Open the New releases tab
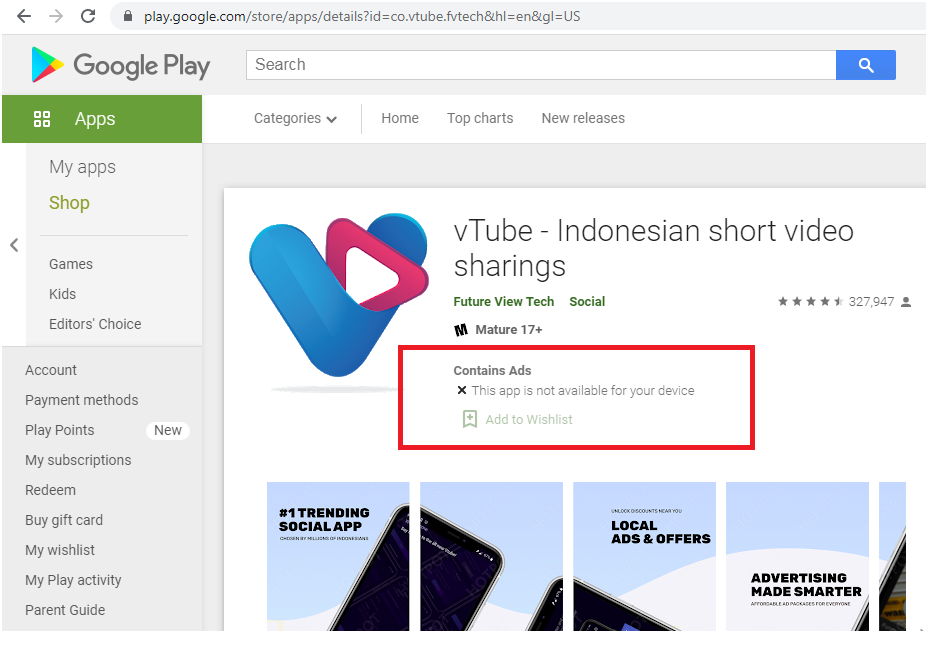The width and height of the screenshot is (926, 660). pyautogui.click(x=583, y=118)
